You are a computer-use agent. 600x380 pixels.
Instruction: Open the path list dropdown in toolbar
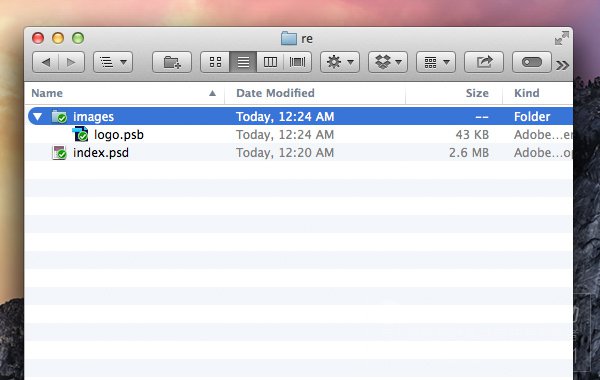point(113,62)
